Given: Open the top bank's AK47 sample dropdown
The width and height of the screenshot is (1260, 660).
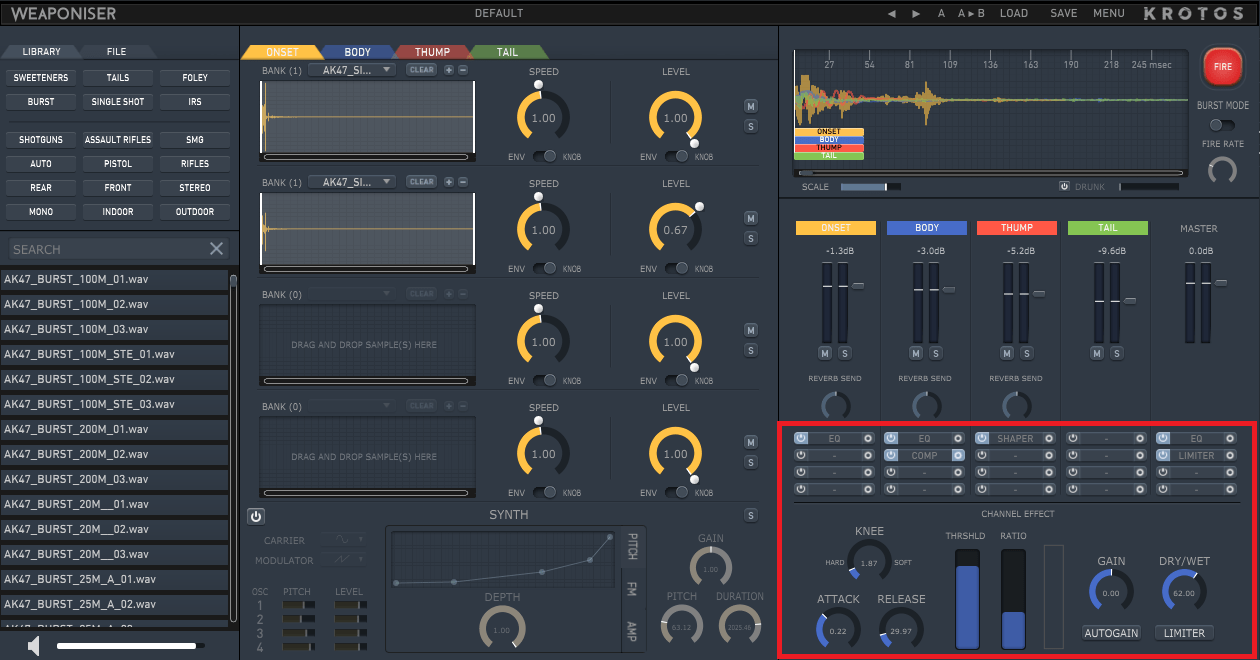Looking at the screenshot, I should (352, 70).
